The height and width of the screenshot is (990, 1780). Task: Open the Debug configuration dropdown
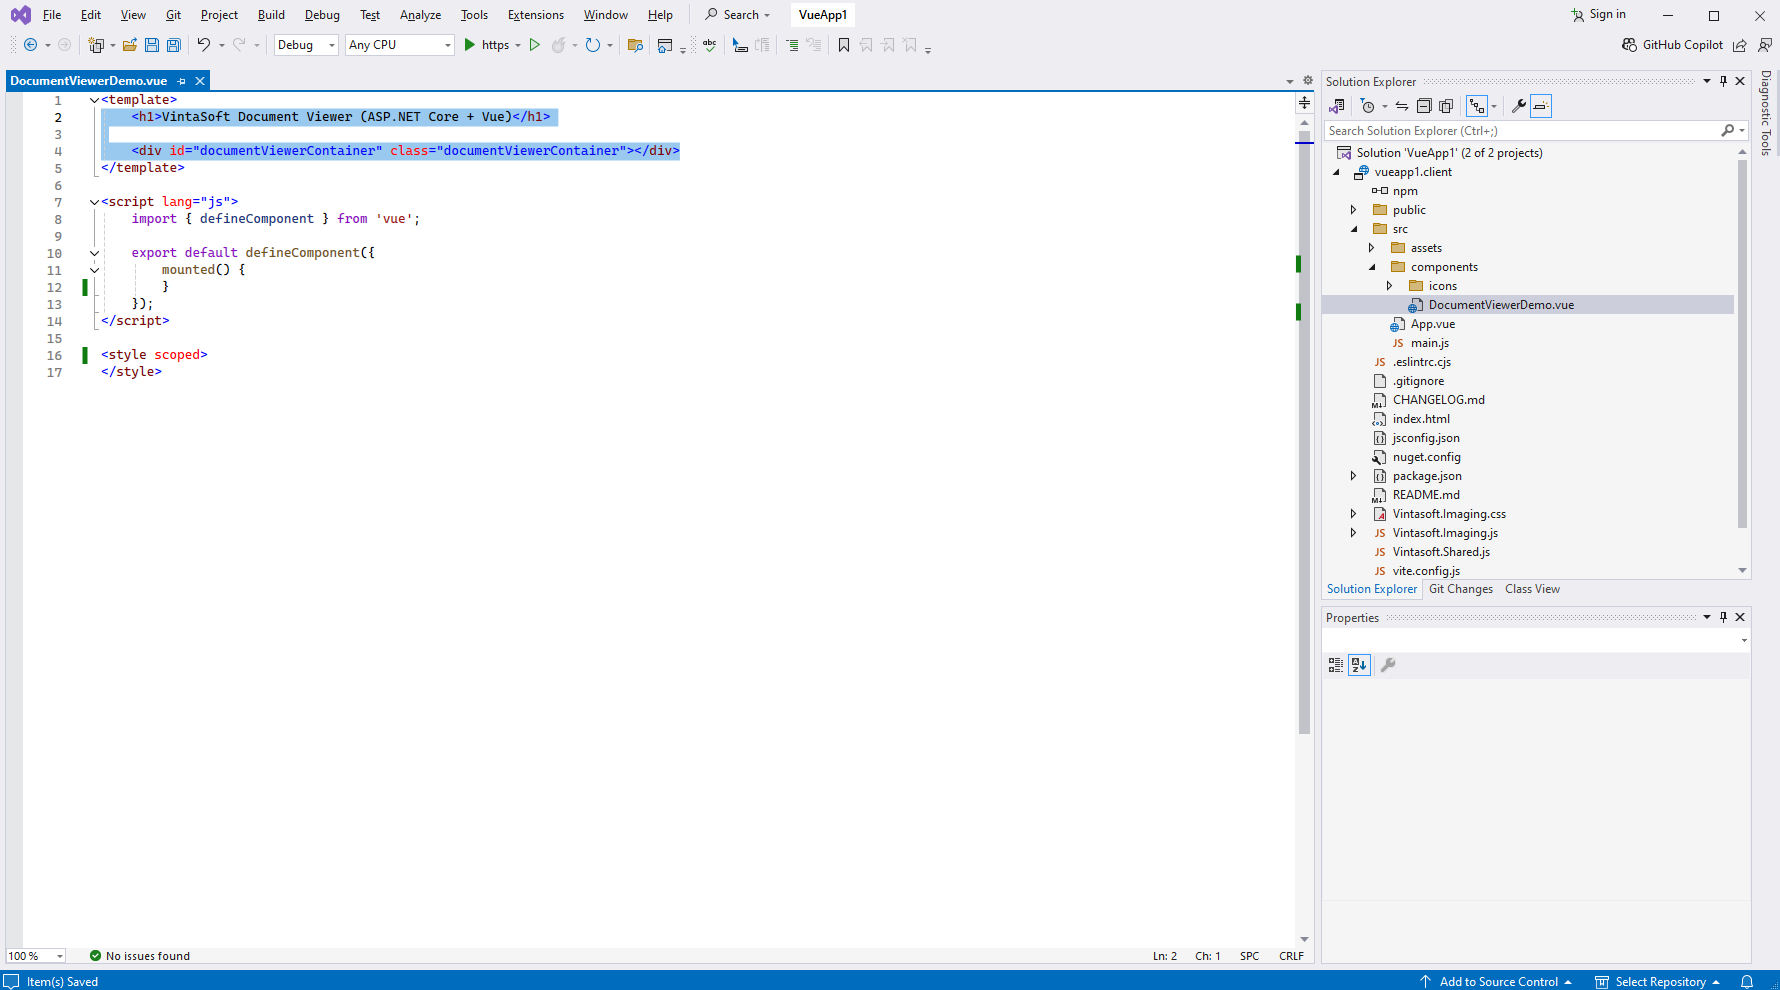coord(306,45)
